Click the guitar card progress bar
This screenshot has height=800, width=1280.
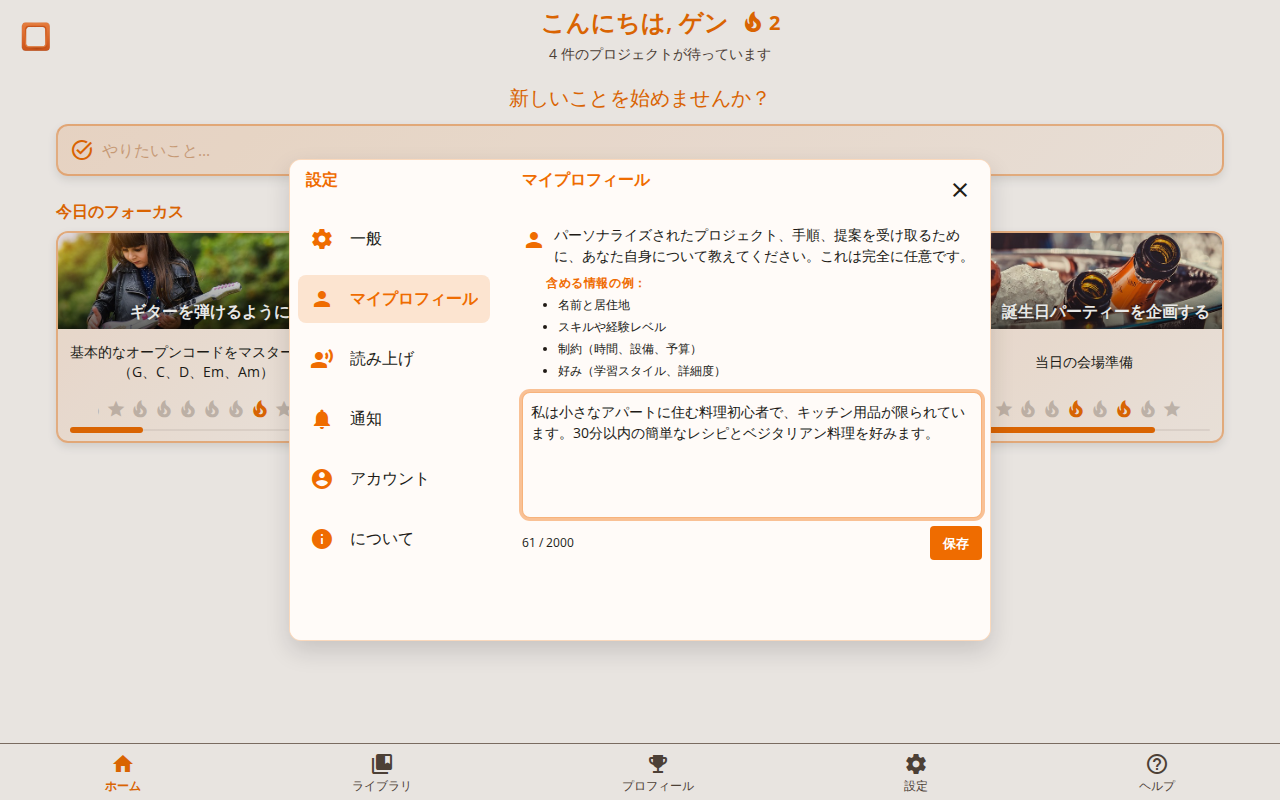coord(180,430)
